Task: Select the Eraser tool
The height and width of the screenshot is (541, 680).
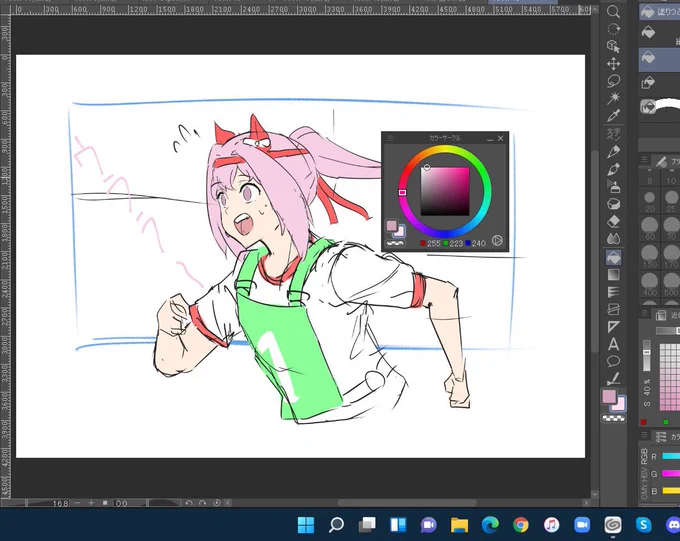Action: [613, 222]
